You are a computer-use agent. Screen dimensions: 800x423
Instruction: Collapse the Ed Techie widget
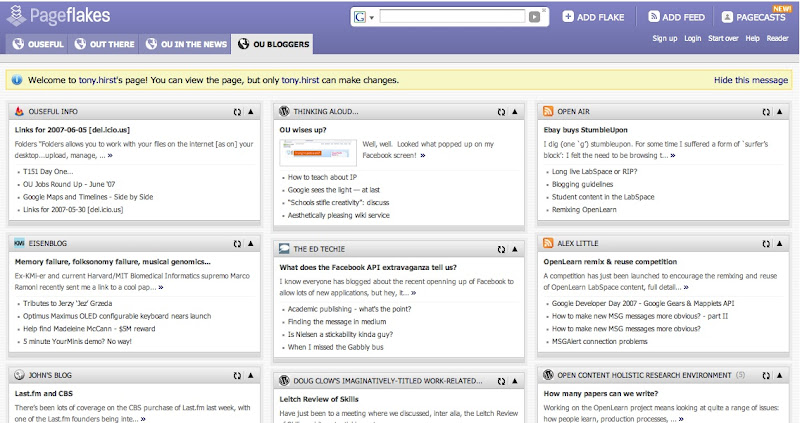click(516, 248)
